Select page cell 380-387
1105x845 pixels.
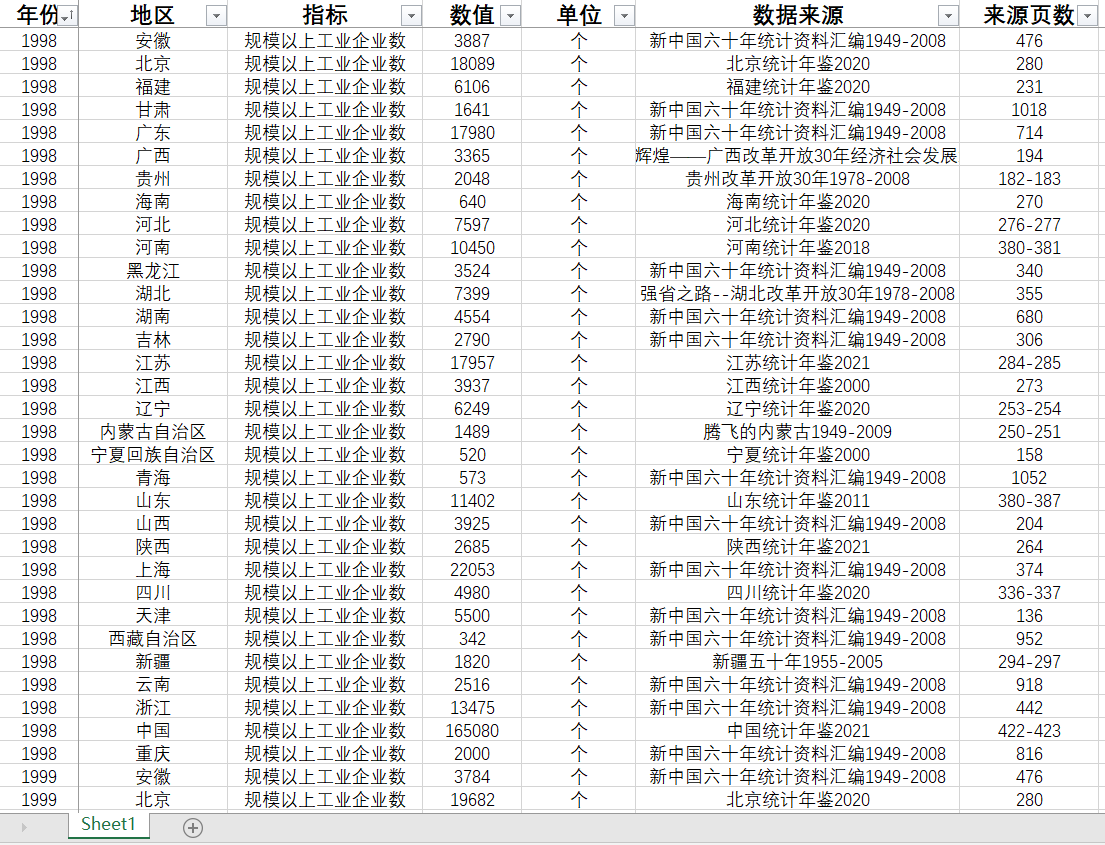pos(1029,500)
